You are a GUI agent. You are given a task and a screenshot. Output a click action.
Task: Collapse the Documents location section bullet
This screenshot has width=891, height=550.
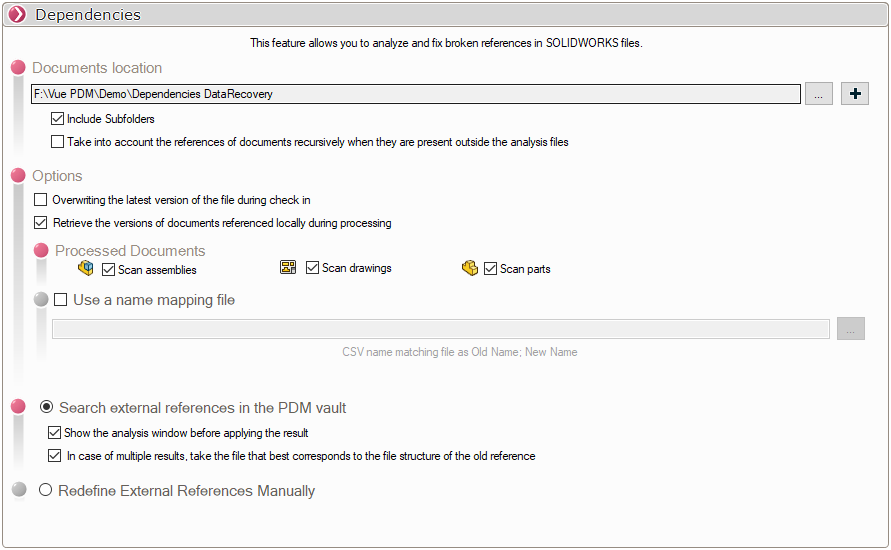click(x=18, y=68)
